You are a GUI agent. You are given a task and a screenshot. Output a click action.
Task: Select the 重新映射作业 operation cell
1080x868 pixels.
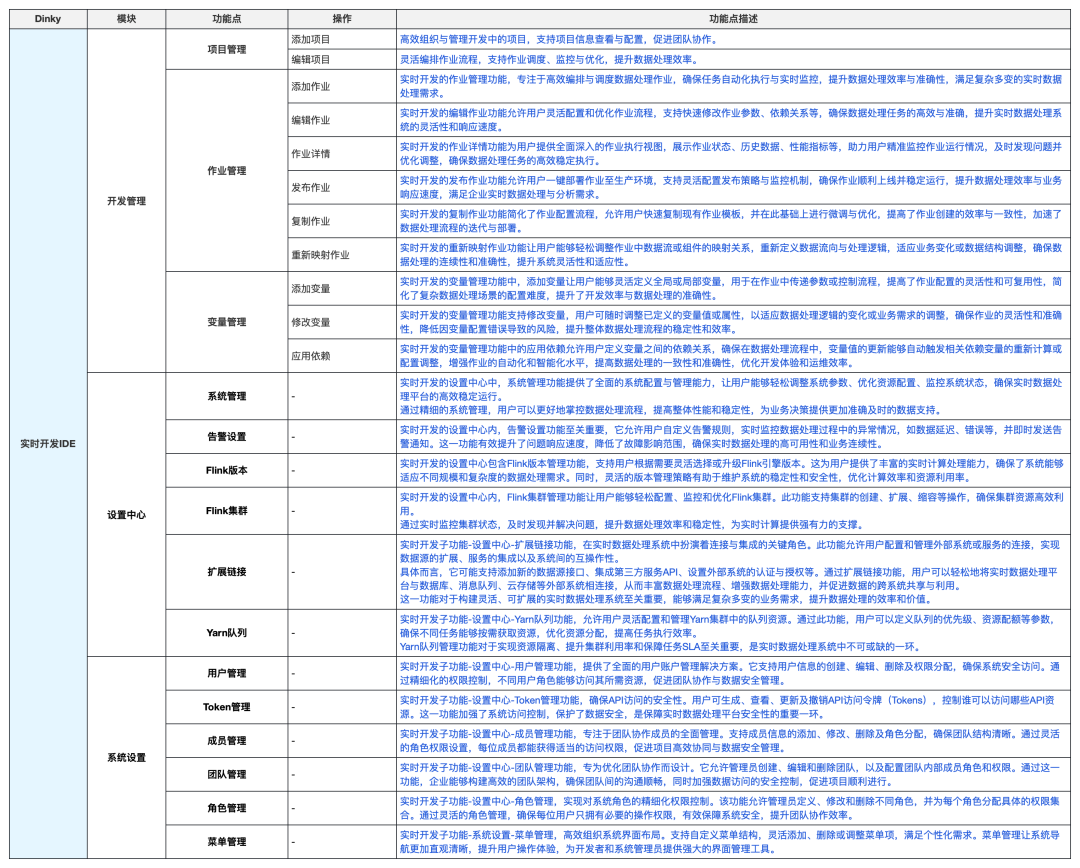pos(320,255)
